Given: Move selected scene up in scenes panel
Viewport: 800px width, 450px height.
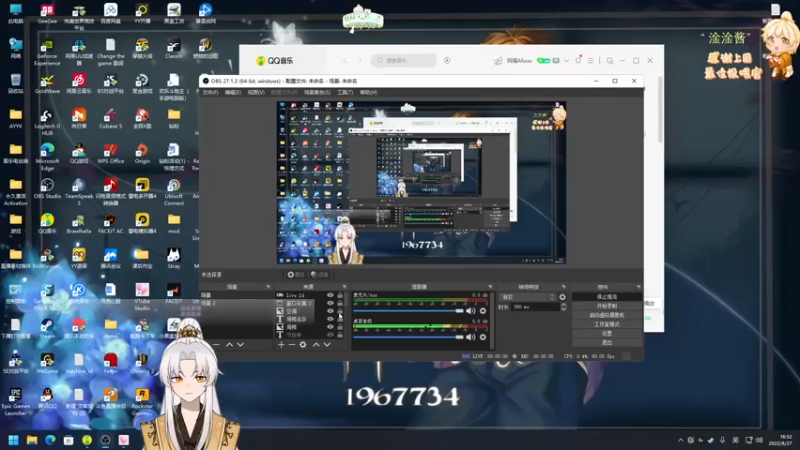Looking at the screenshot, I should click(230, 345).
